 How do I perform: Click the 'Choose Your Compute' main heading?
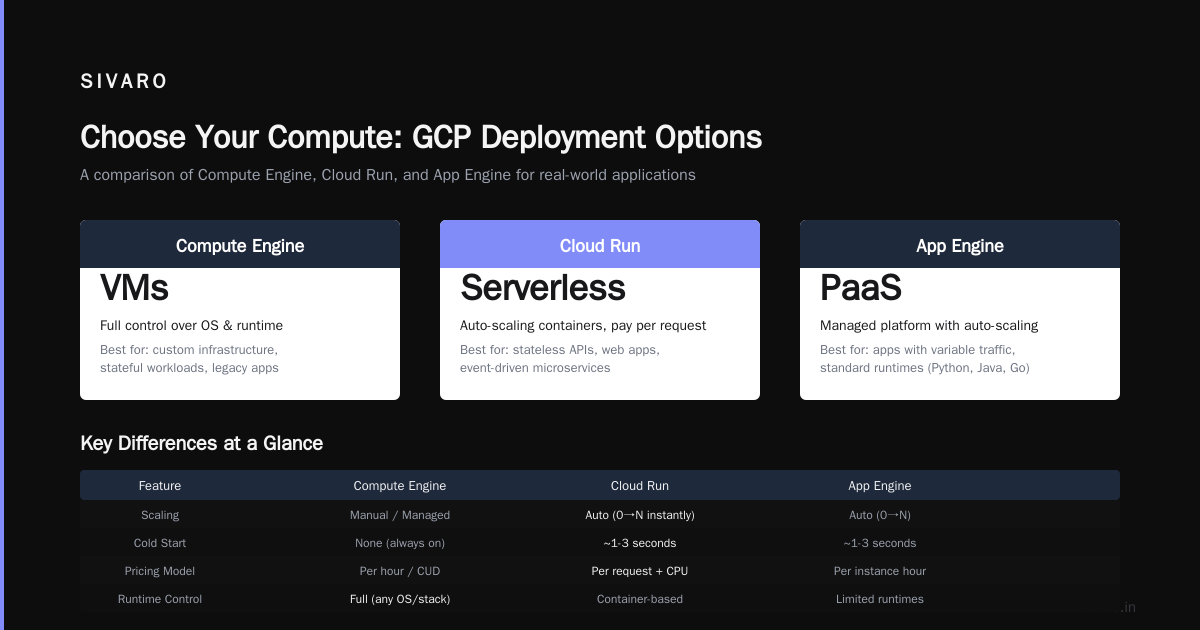[421, 137]
